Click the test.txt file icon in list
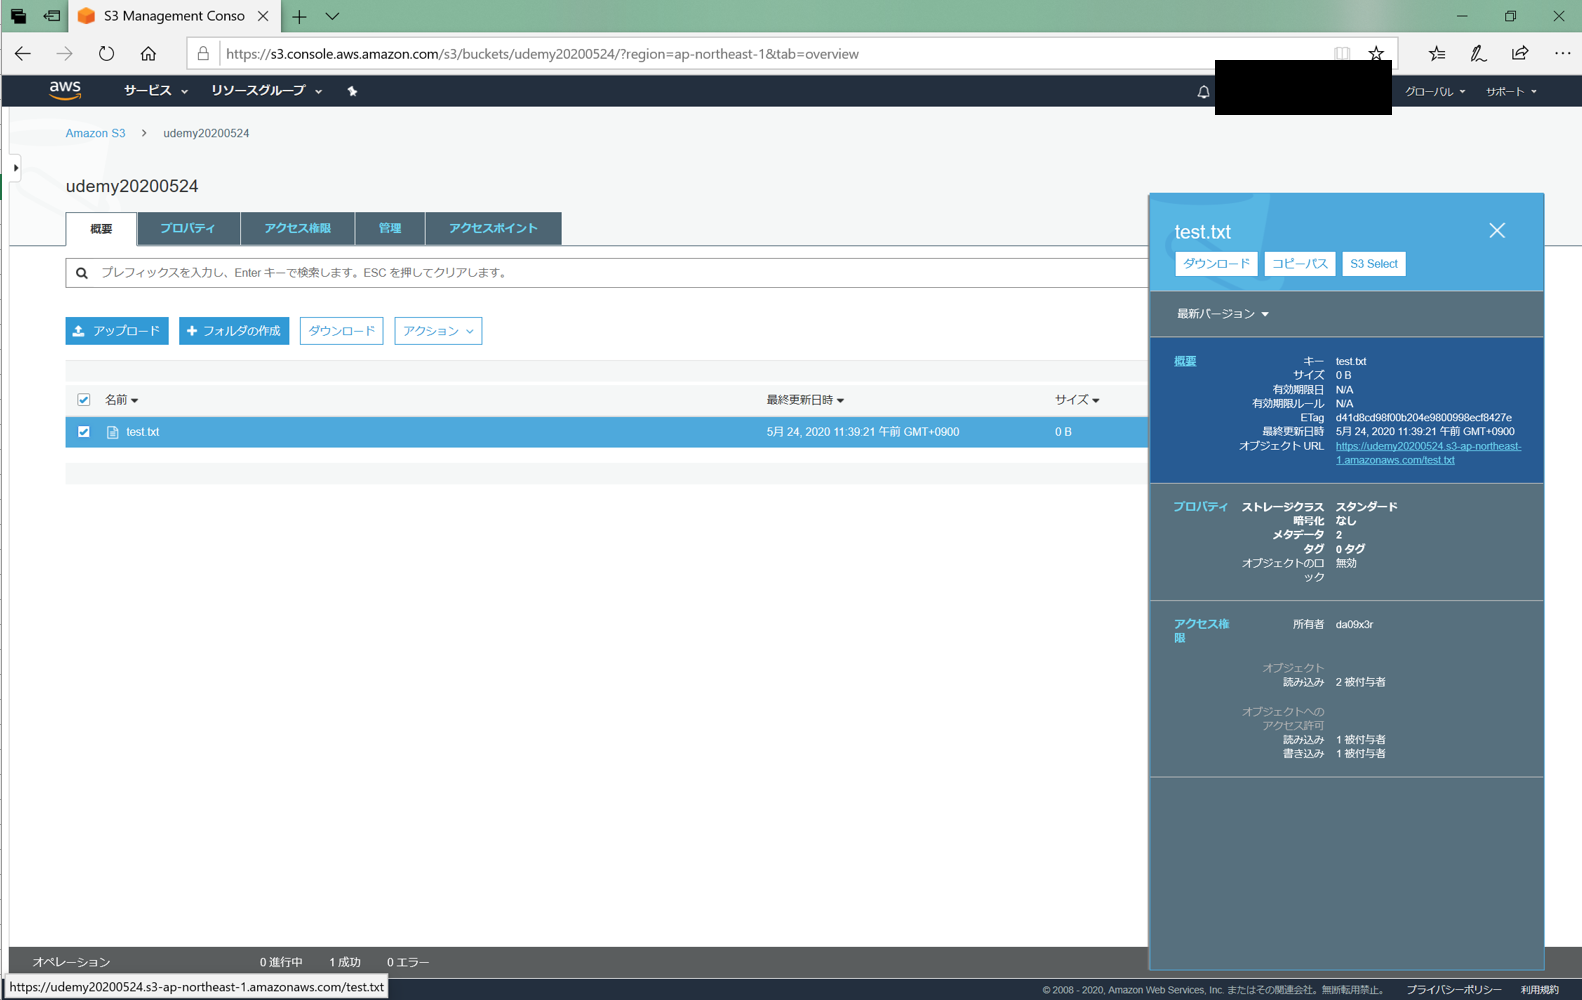Screen dimensions: 1582x1000 pyautogui.click(x=113, y=432)
